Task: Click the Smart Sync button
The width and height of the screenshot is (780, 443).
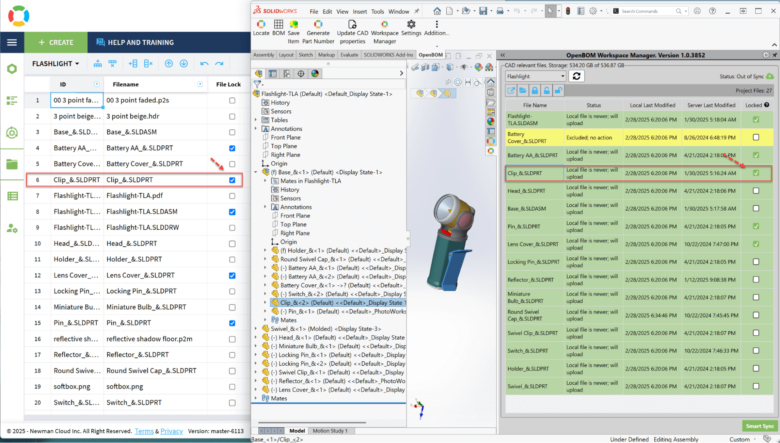Action: (759, 426)
